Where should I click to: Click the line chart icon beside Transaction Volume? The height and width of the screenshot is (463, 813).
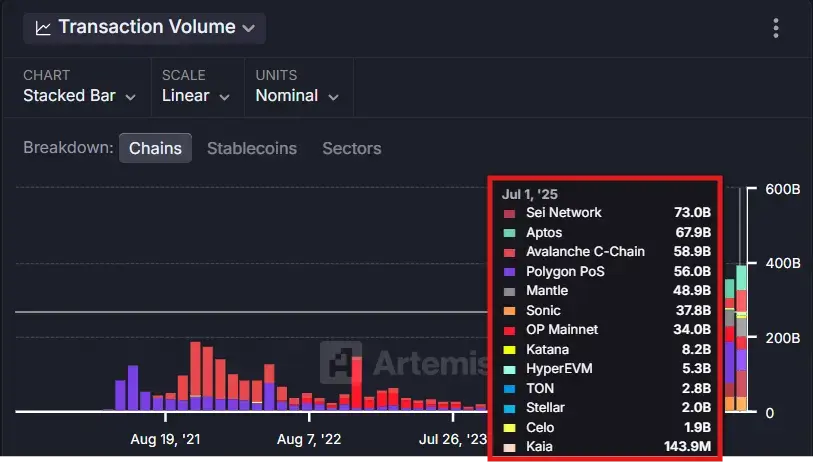[x=43, y=28]
